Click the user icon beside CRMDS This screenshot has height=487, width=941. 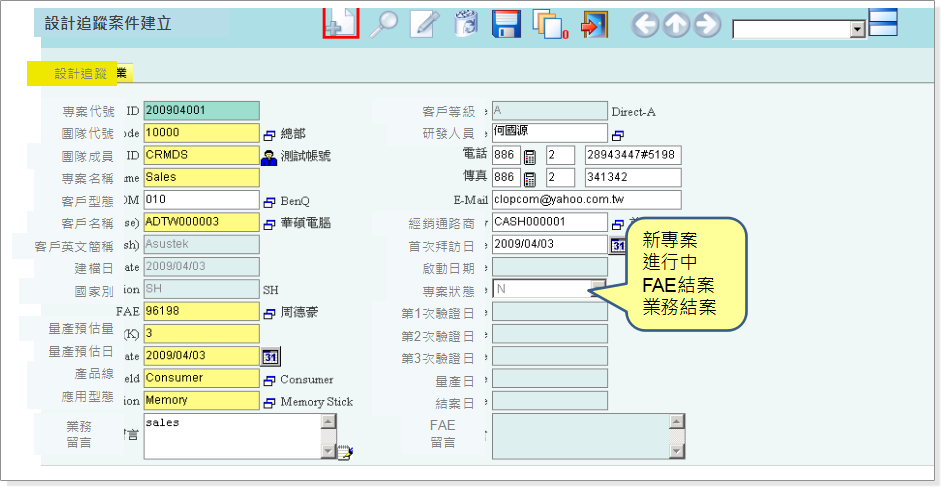269,156
